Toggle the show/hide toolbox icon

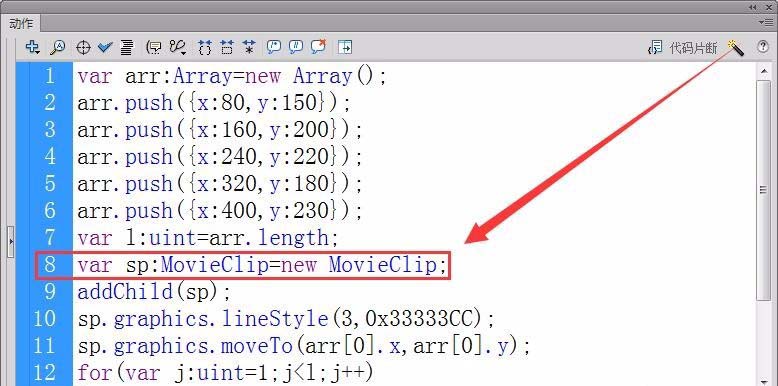tap(345, 47)
